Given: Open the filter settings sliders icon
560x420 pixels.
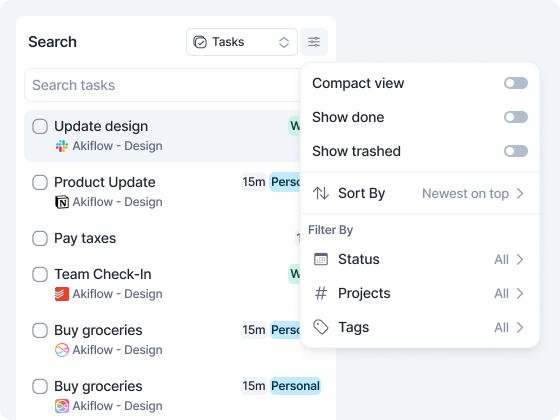Looking at the screenshot, I should tap(314, 42).
